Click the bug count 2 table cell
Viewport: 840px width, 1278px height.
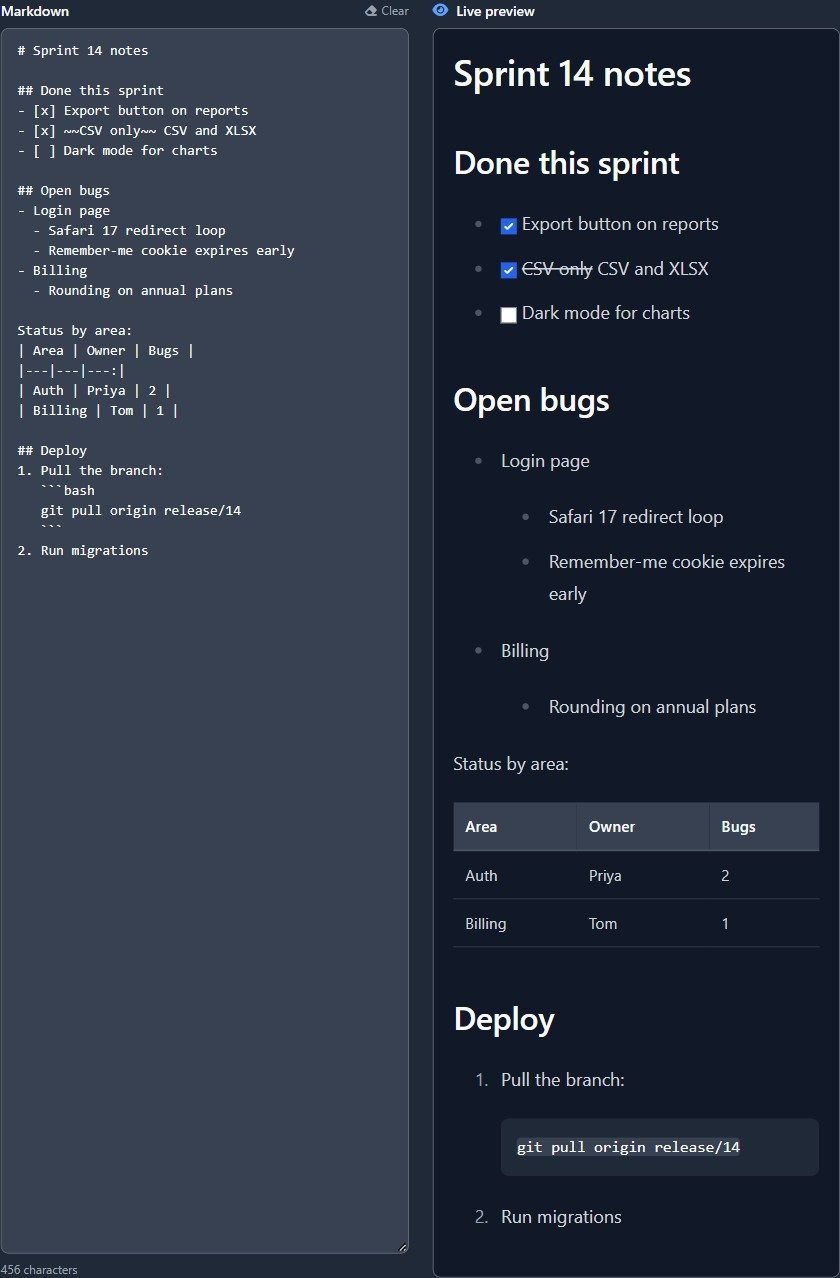click(x=764, y=875)
